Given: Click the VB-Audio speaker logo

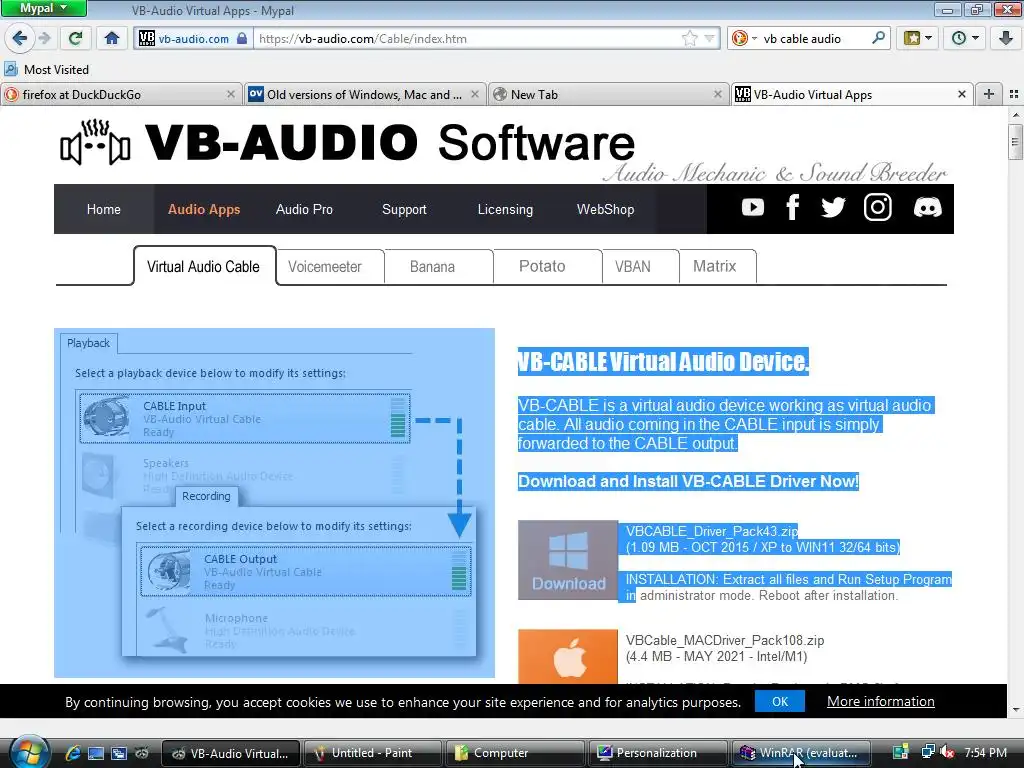Looking at the screenshot, I should click(95, 142).
